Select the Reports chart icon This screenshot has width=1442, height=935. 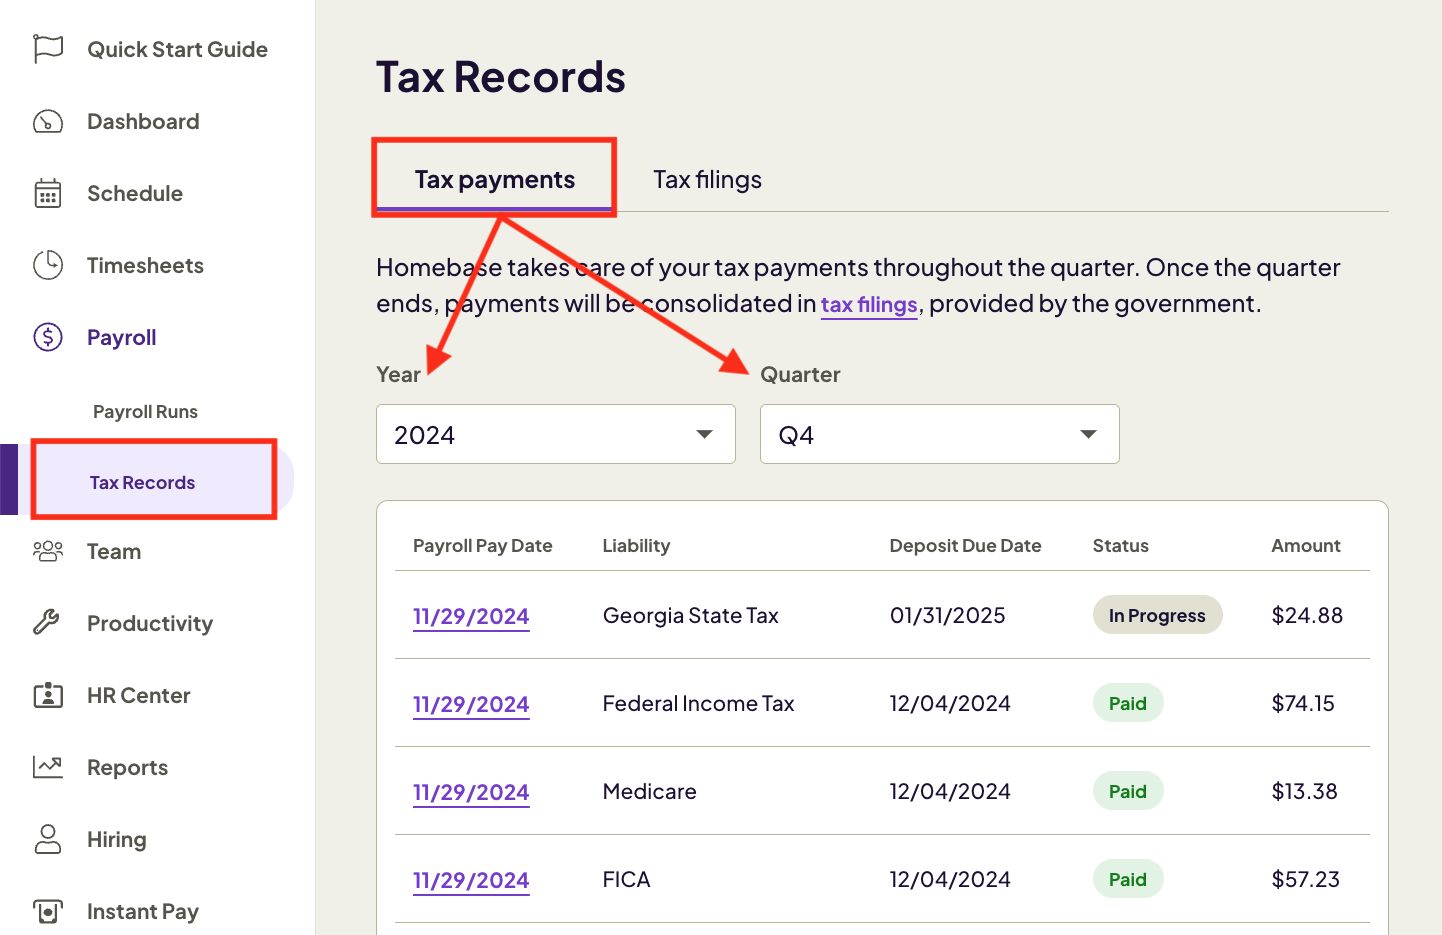click(47, 767)
